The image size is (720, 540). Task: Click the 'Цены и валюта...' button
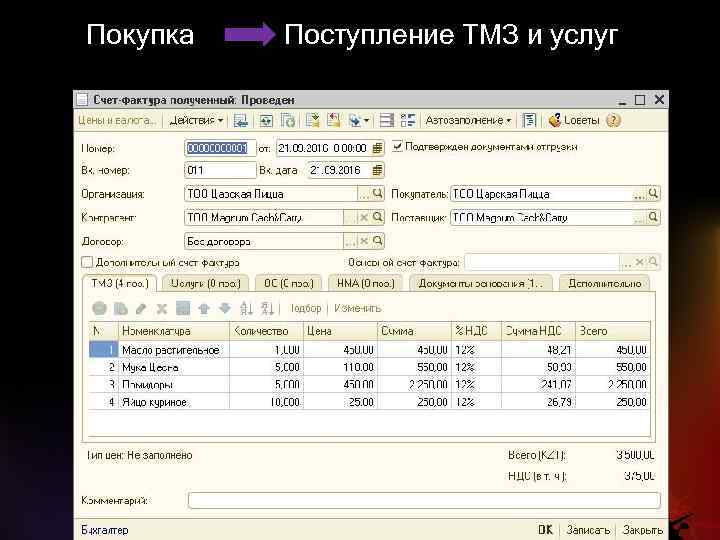pos(117,120)
